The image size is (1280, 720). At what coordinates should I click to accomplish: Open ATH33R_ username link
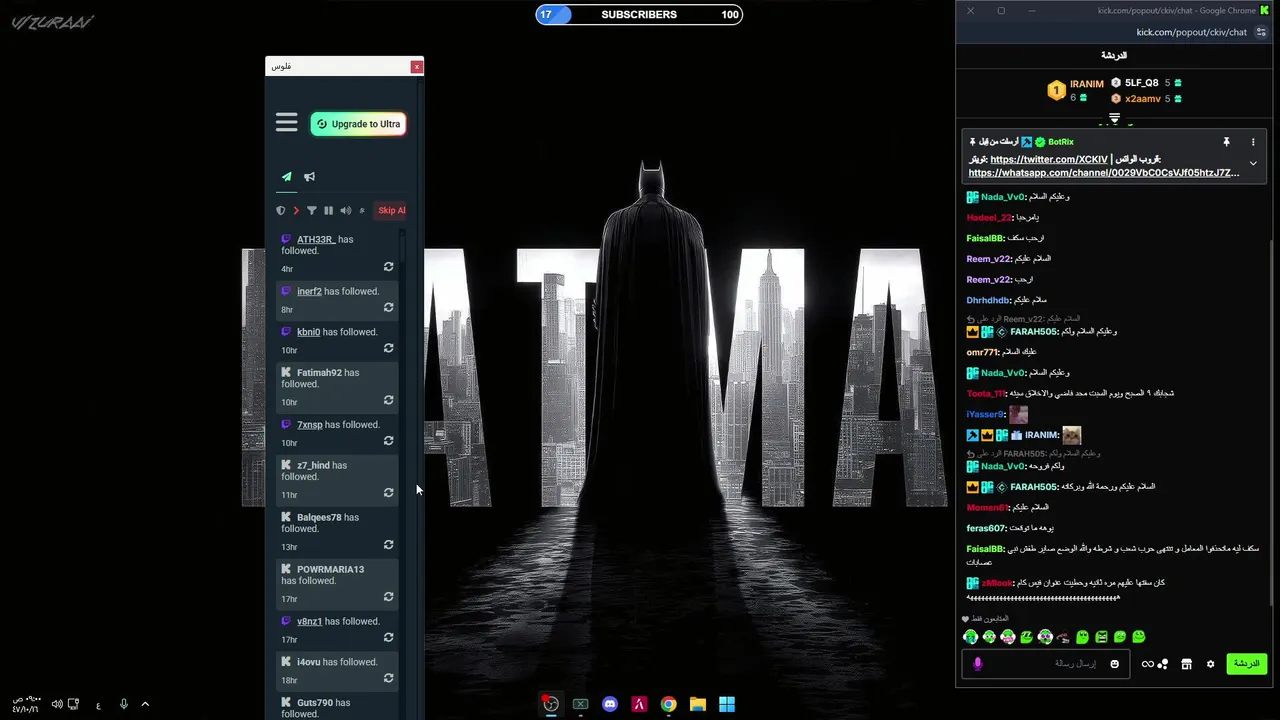pyautogui.click(x=316, y=240)
